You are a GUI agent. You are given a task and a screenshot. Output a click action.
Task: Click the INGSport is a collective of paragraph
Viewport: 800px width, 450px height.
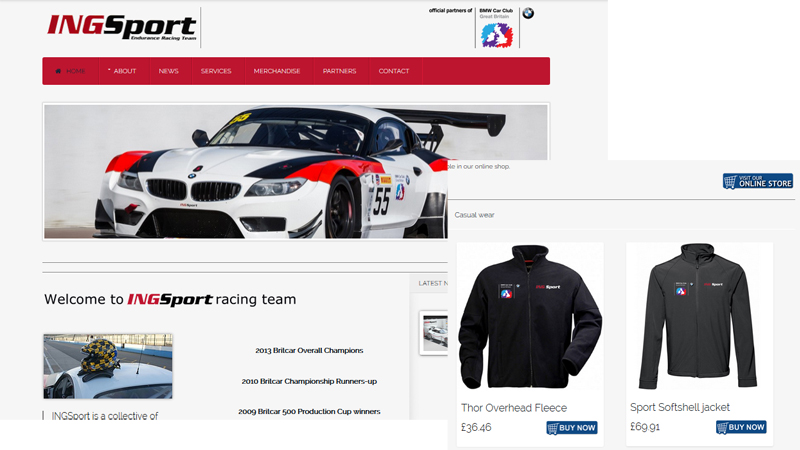(105, 416)
